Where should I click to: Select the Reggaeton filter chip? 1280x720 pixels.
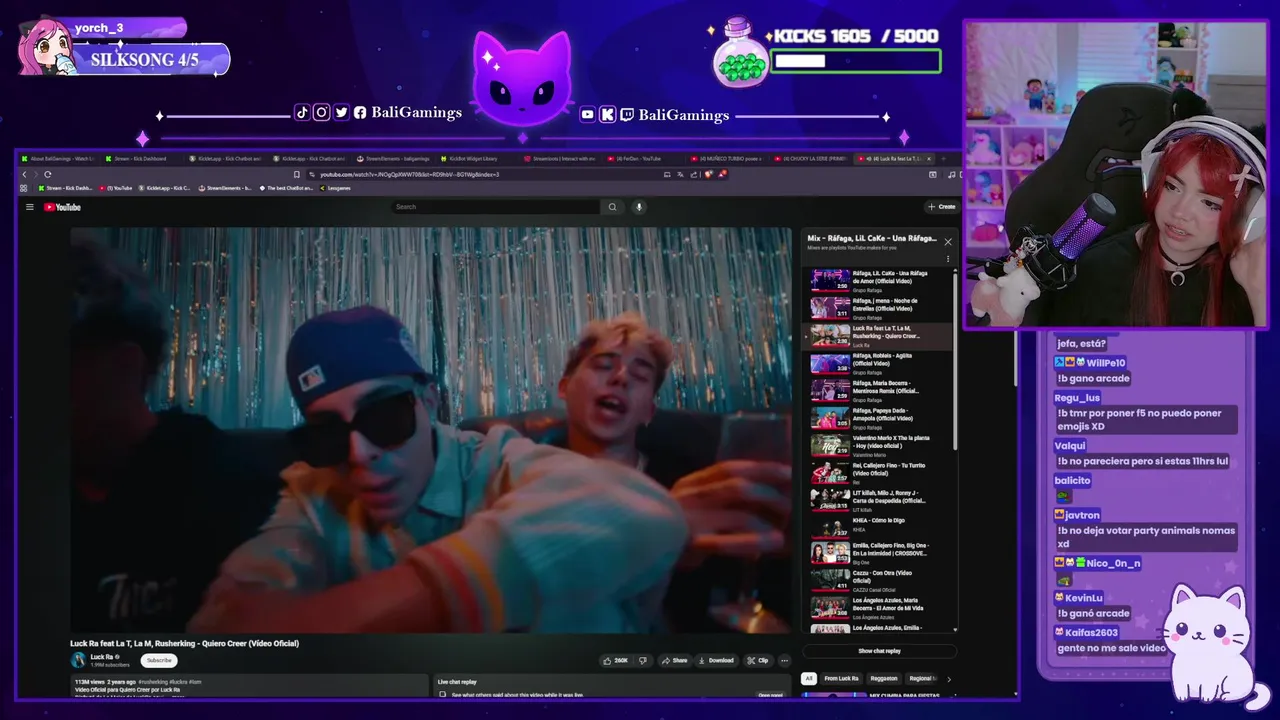(884, 679)
